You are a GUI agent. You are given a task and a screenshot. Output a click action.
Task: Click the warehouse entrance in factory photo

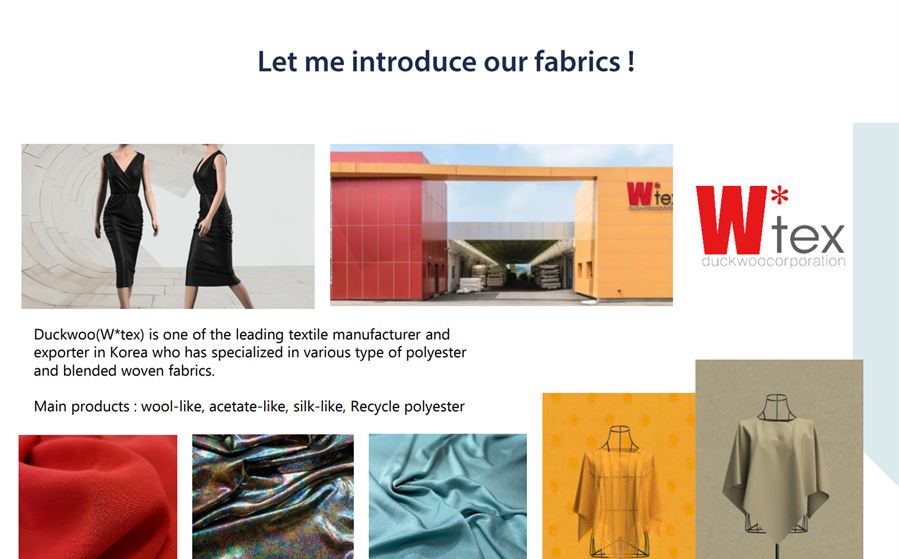coord(510,266)
